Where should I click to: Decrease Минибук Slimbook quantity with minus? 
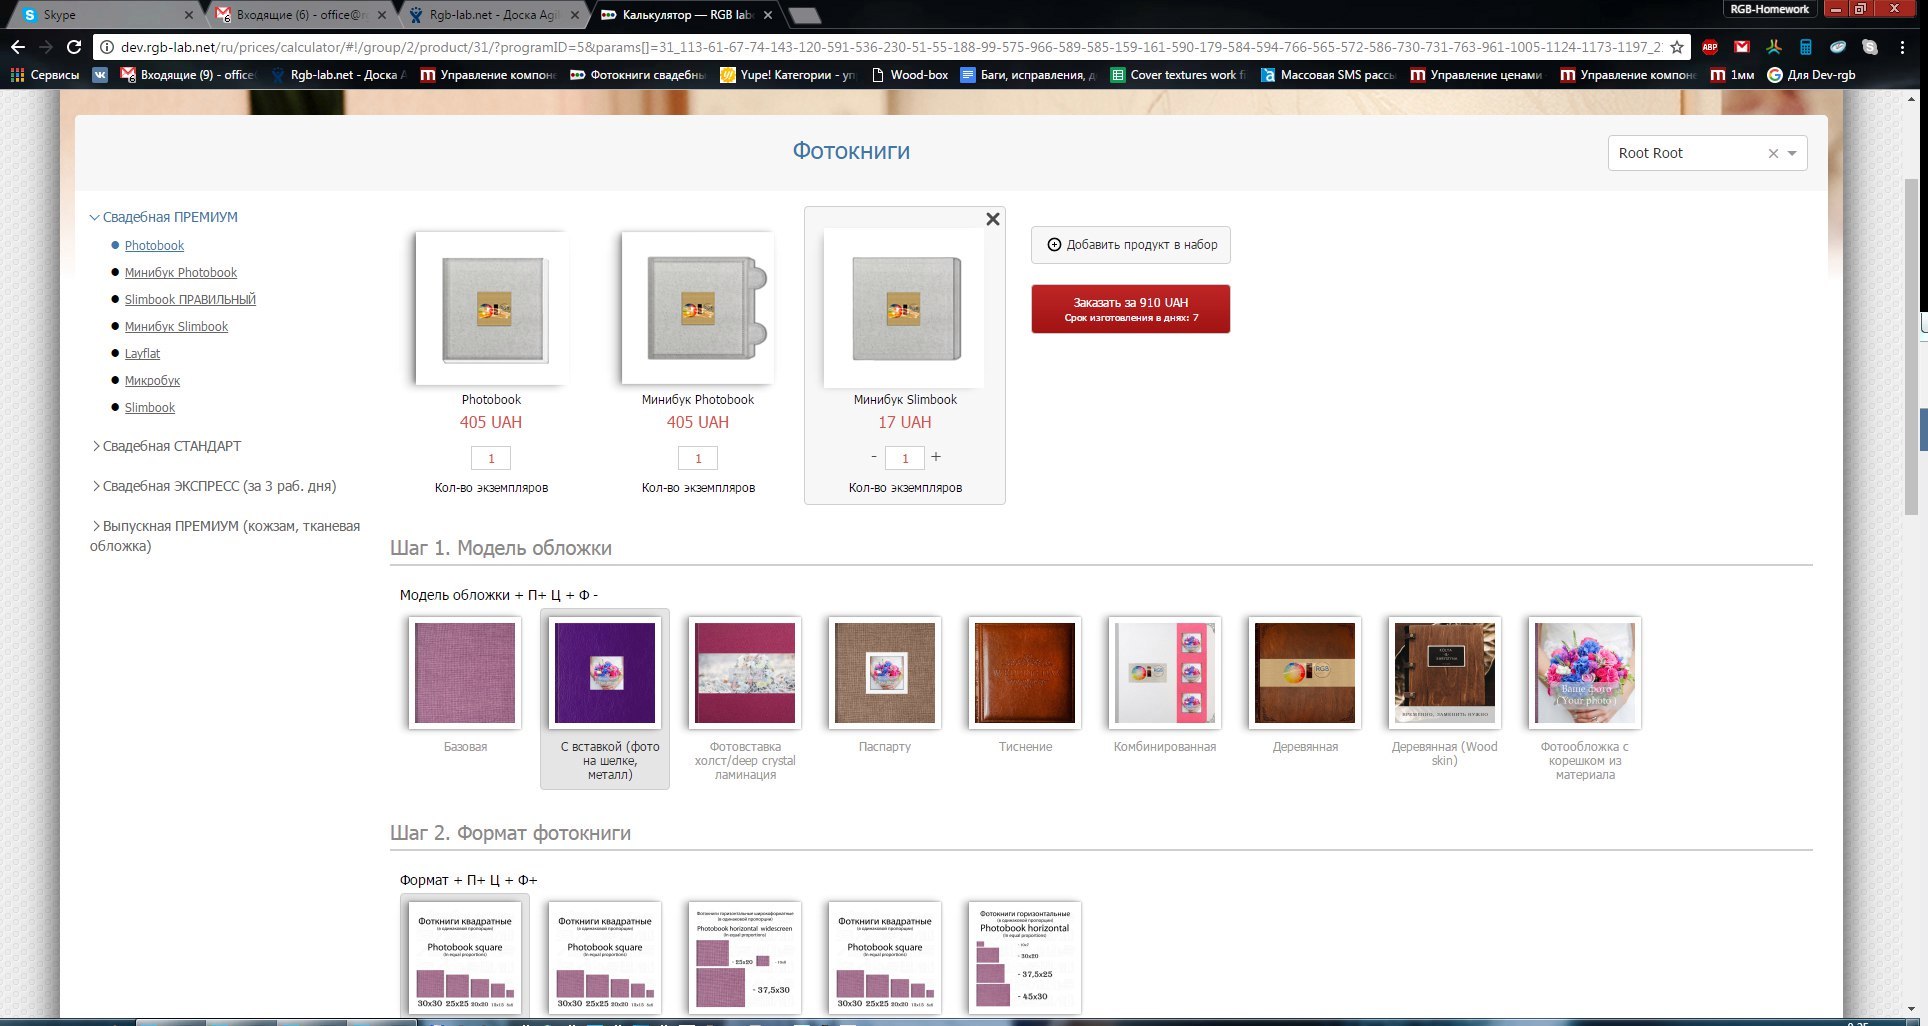(x=874, y=457)
